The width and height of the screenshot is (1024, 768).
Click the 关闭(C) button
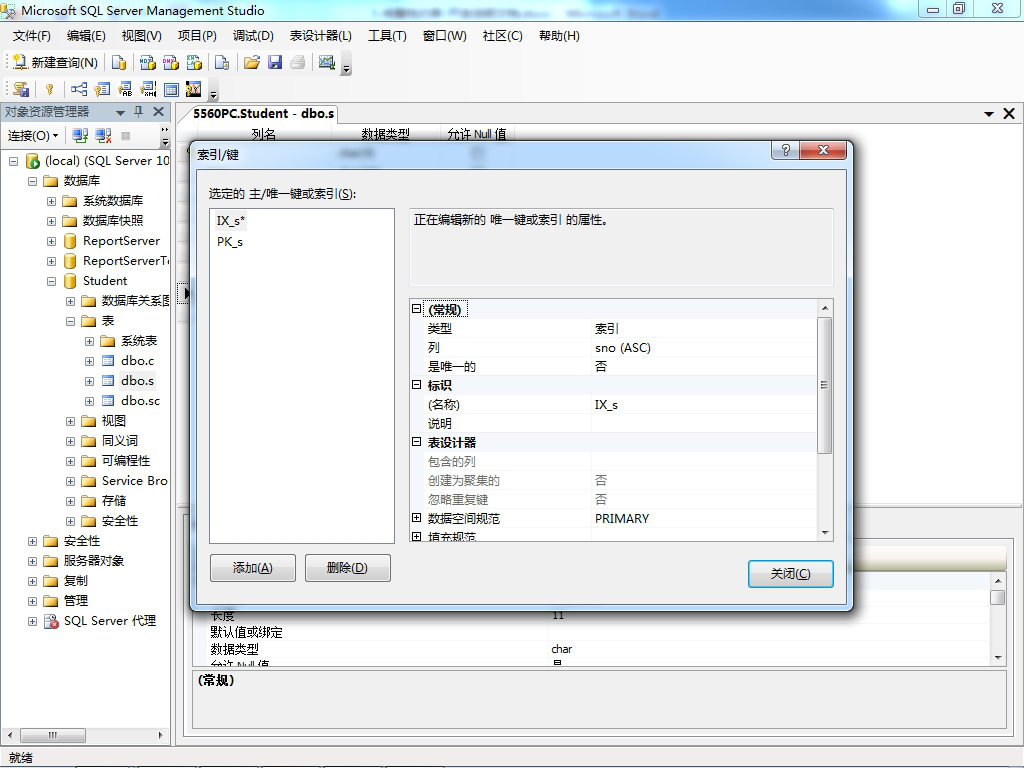pyautogui.click(x=790, y=574)
